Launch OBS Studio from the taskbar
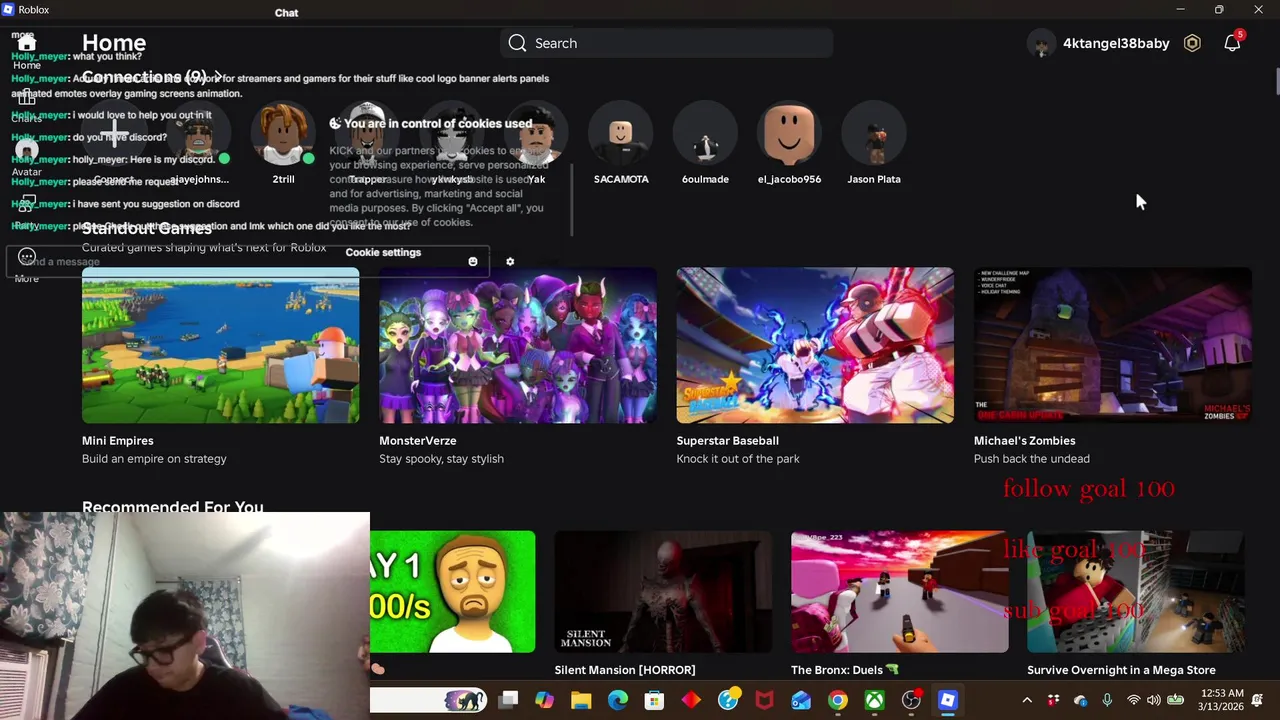The image size is (1280, 720). [x=911, y=700]
